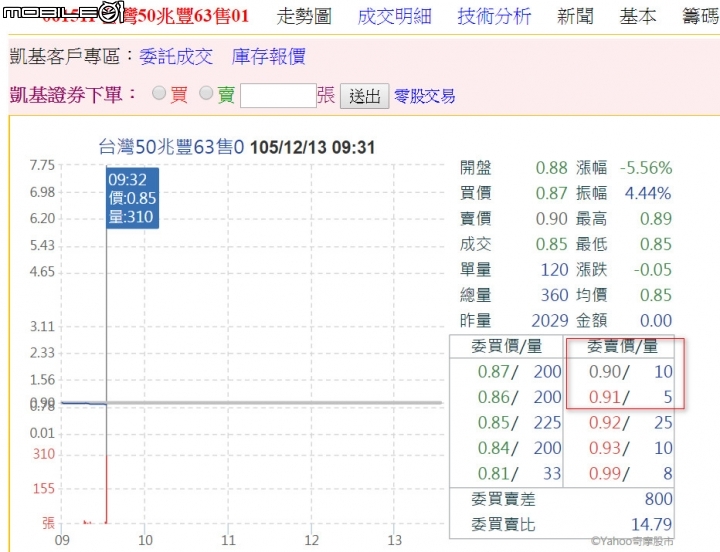Open the 技術分析 tab
The height and width of the screenshot is (552, 720).
[494, 17]
